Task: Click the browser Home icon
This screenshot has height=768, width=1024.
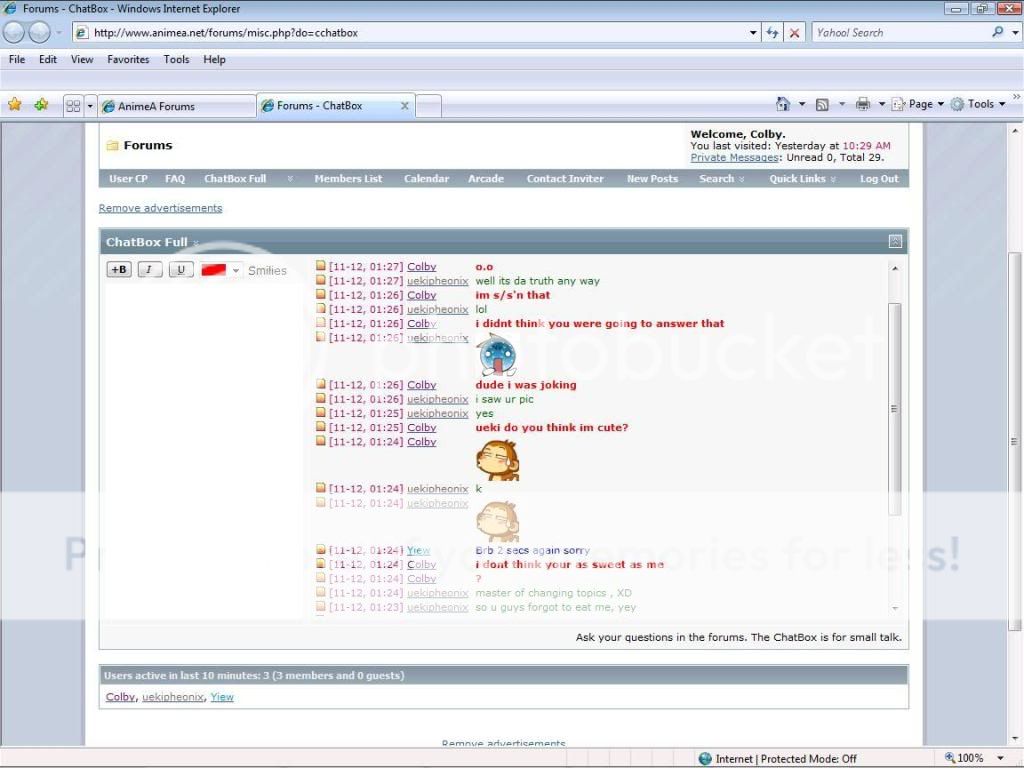Action: [783, 104]
